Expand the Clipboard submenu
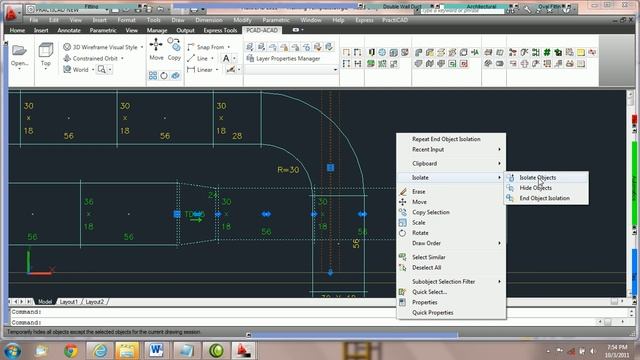The image size is (640, 360). pyautogui.click(x=451, y=163)
